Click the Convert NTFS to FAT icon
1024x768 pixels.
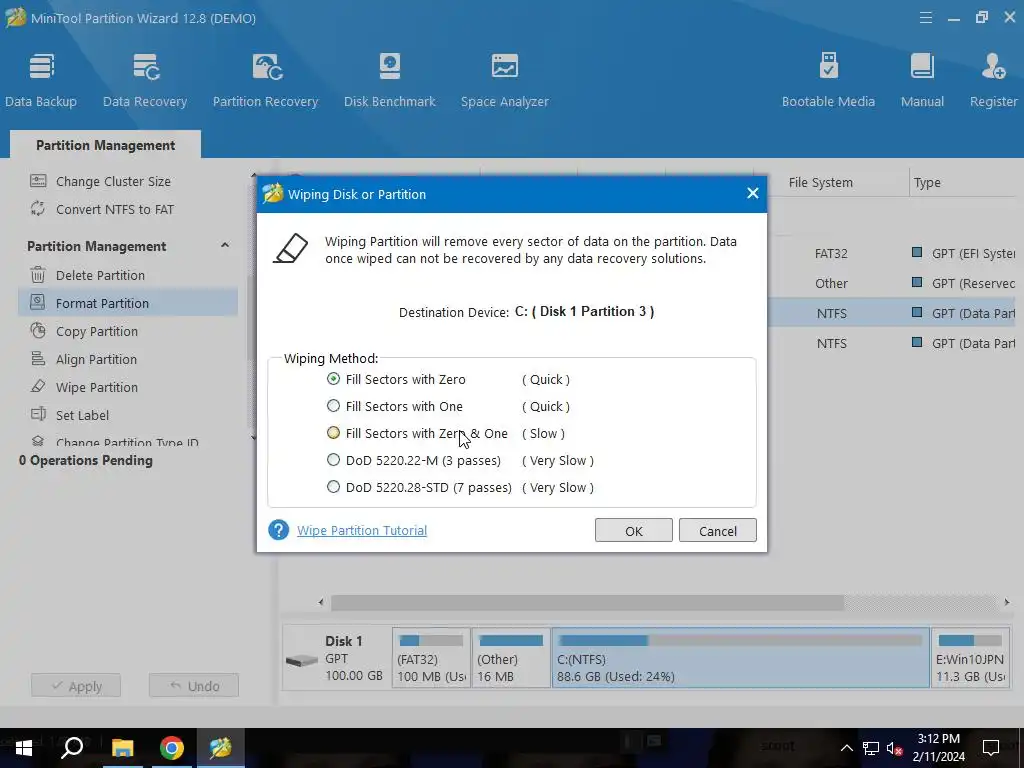pyautogui.click(x=38, y=209)
